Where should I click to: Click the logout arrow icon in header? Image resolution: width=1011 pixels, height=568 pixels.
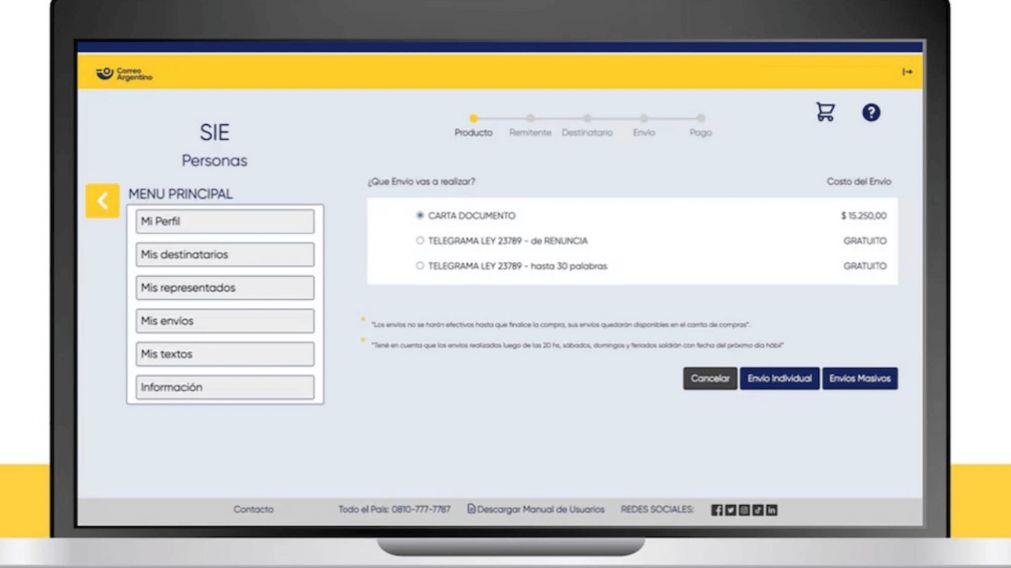(907, 72)
